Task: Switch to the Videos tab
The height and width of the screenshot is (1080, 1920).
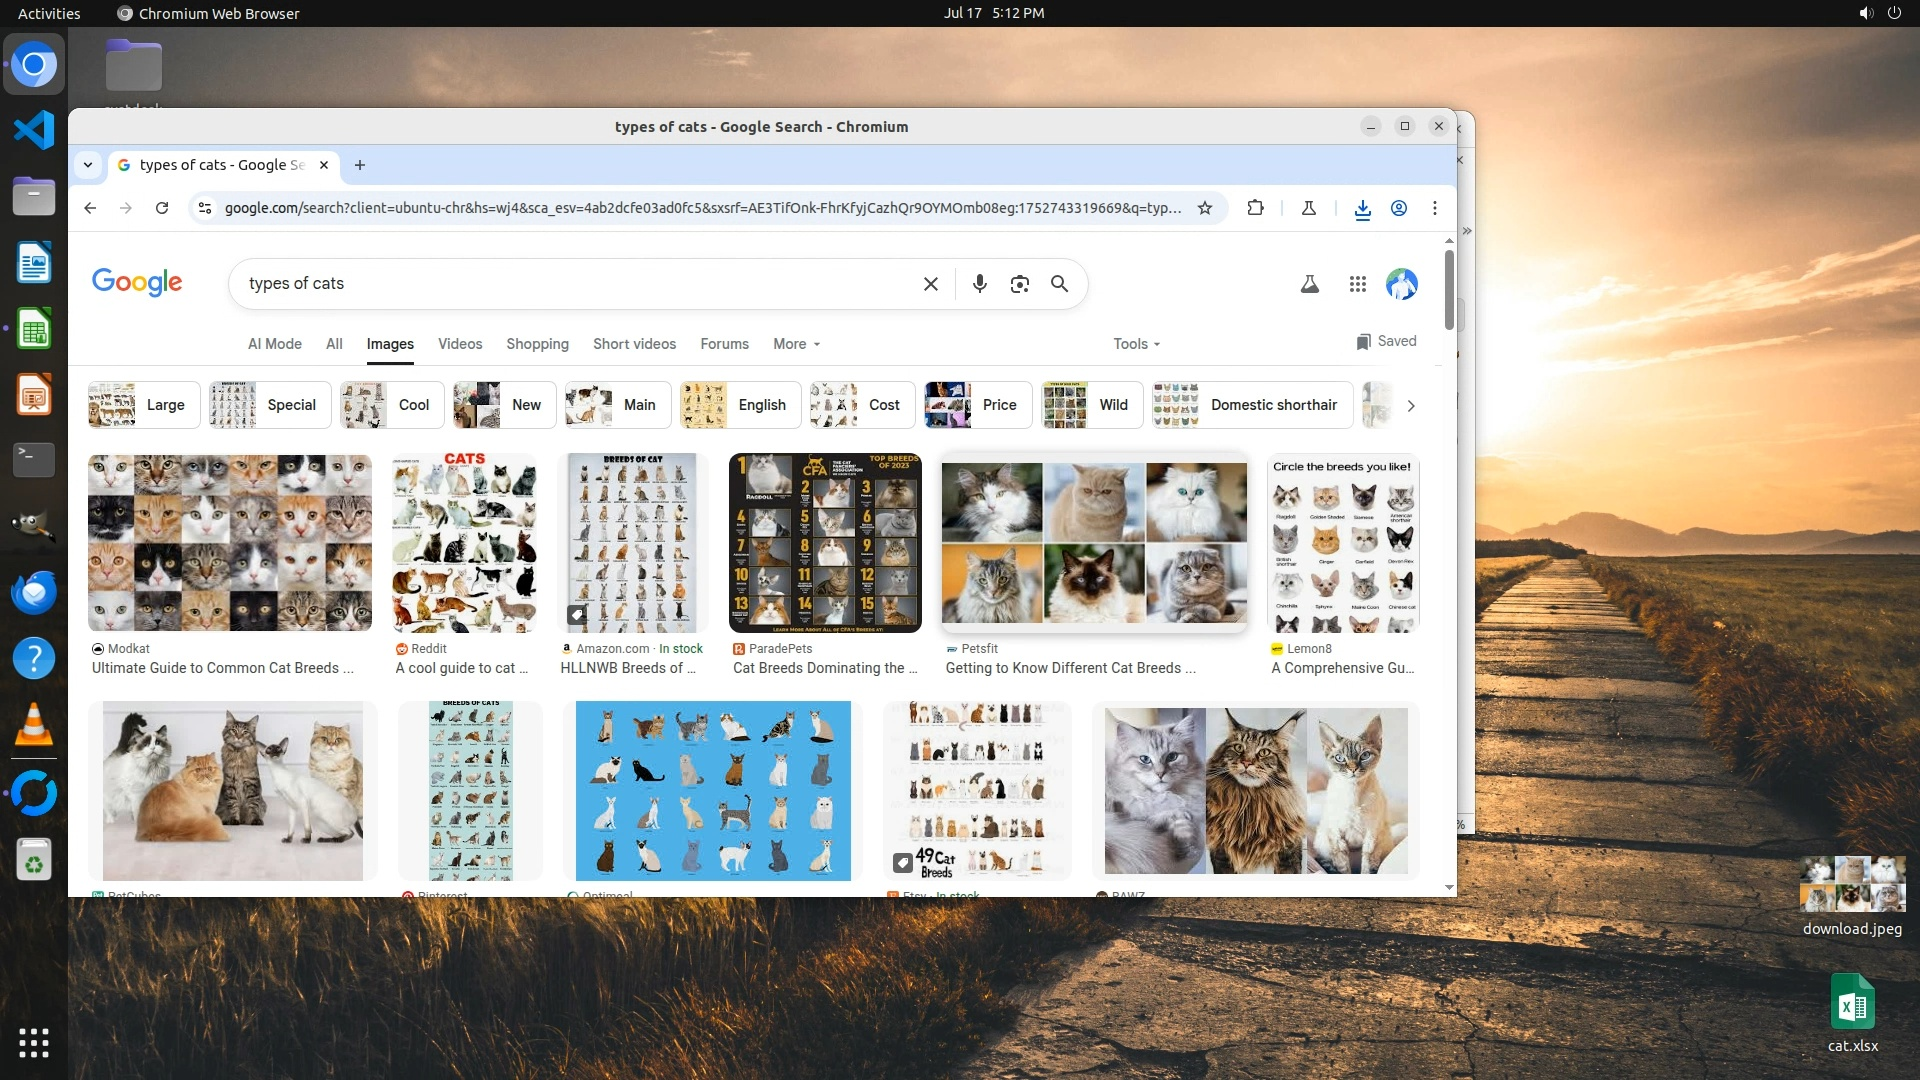Action: point(460,344)
